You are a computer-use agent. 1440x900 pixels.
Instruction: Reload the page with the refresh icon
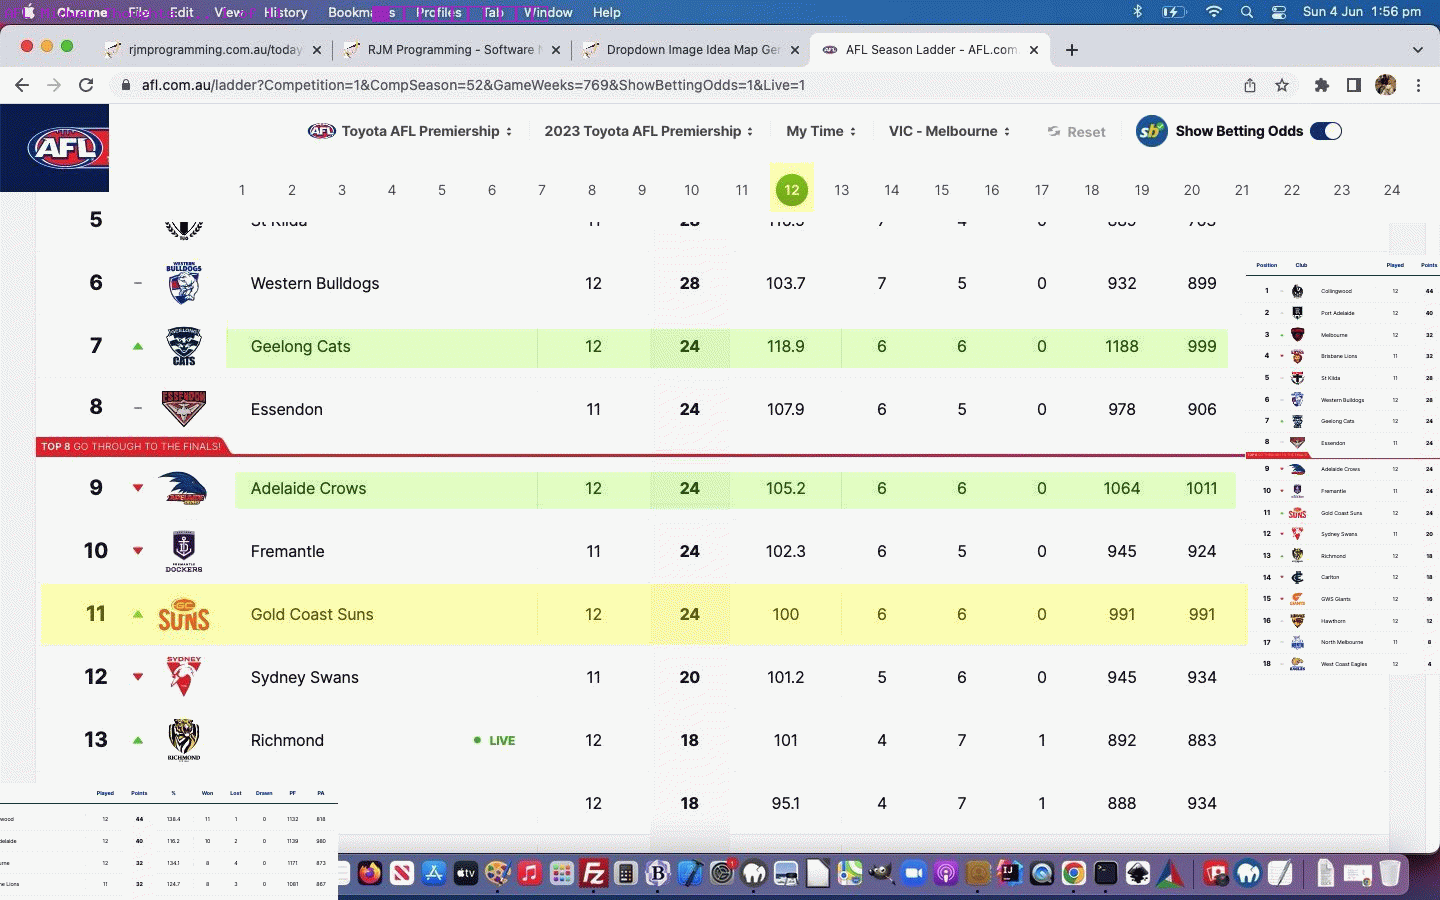pyautogui.click(x=86, y=85)
